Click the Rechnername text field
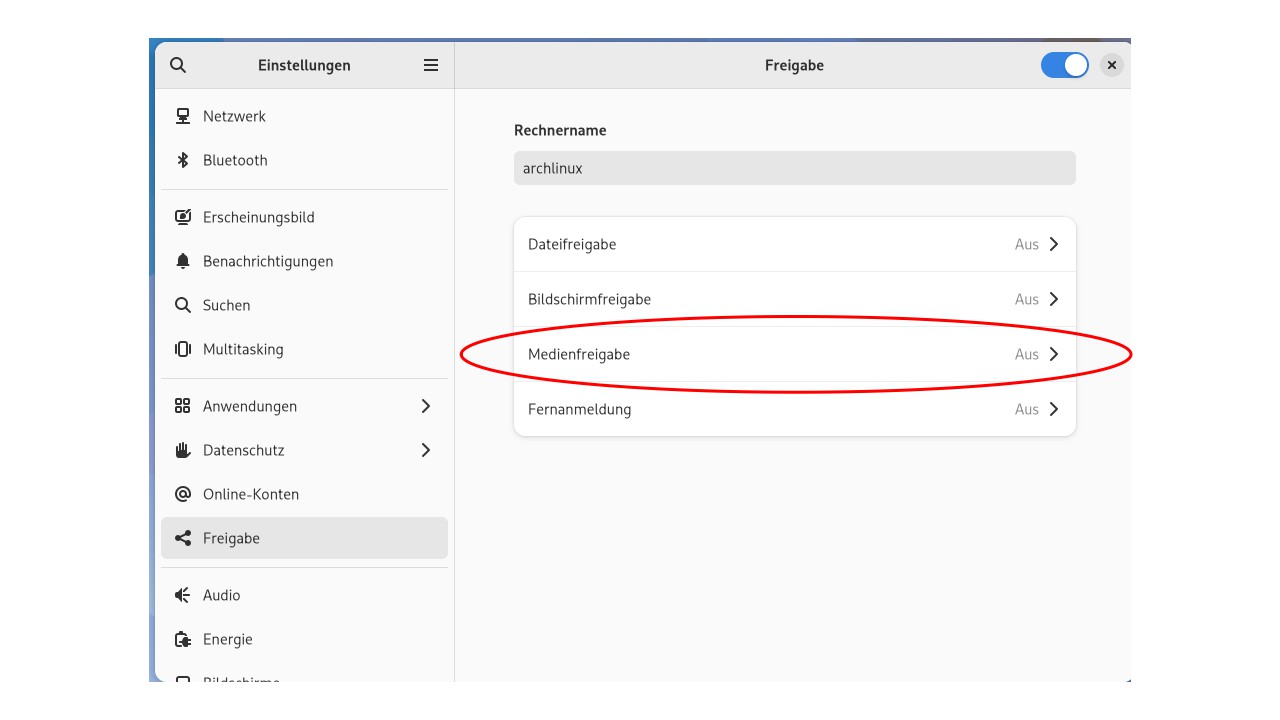This screenshot has width=1280, height=720. [794, 168]
